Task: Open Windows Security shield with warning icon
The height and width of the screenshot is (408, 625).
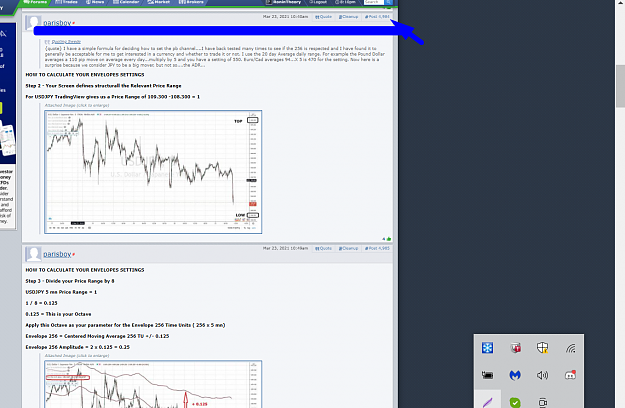Action: (x=542, y=348)
